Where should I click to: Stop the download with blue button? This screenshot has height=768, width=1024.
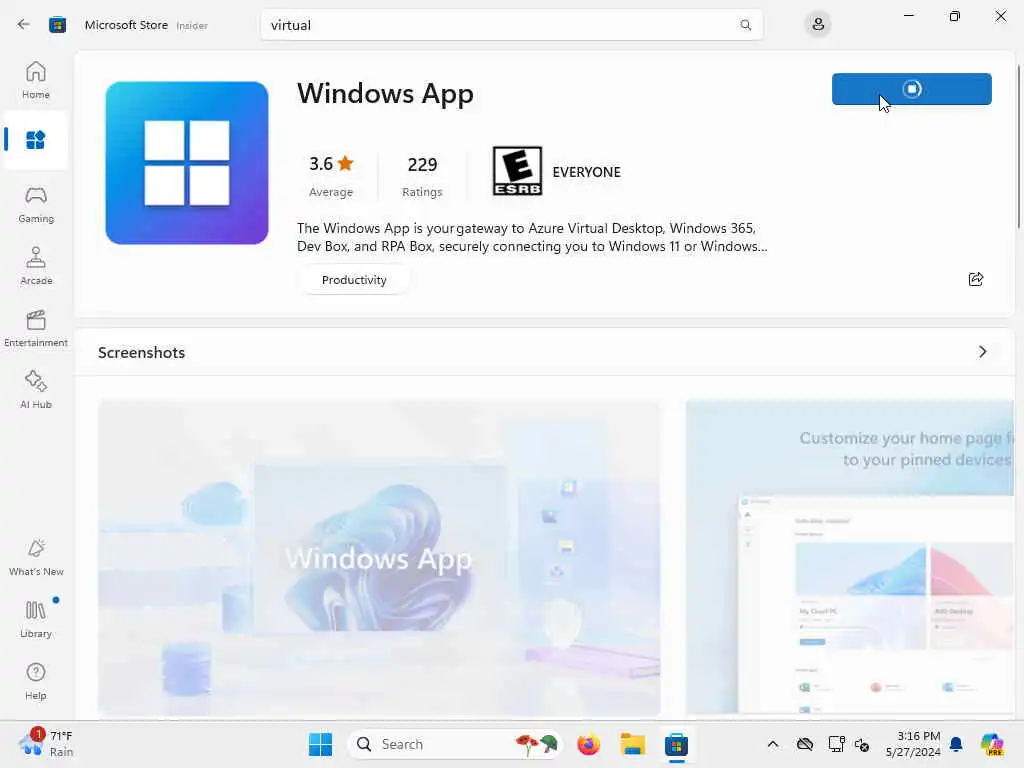(911, 89)
